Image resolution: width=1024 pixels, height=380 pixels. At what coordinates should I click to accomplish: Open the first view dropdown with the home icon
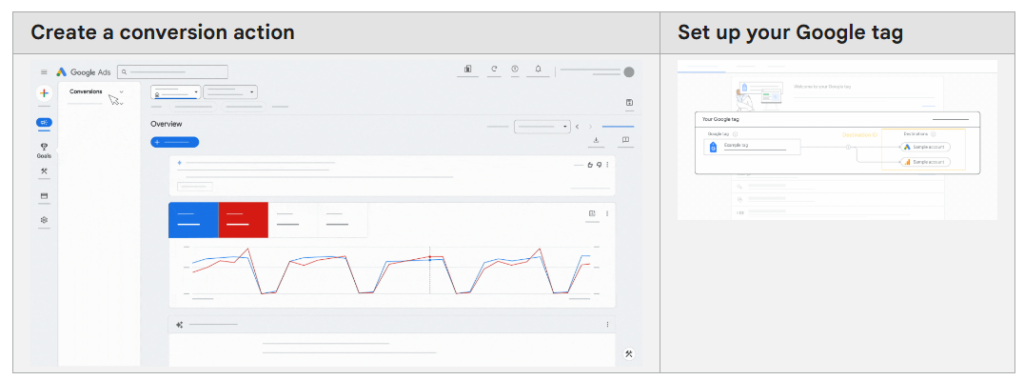tap(176, 92)
